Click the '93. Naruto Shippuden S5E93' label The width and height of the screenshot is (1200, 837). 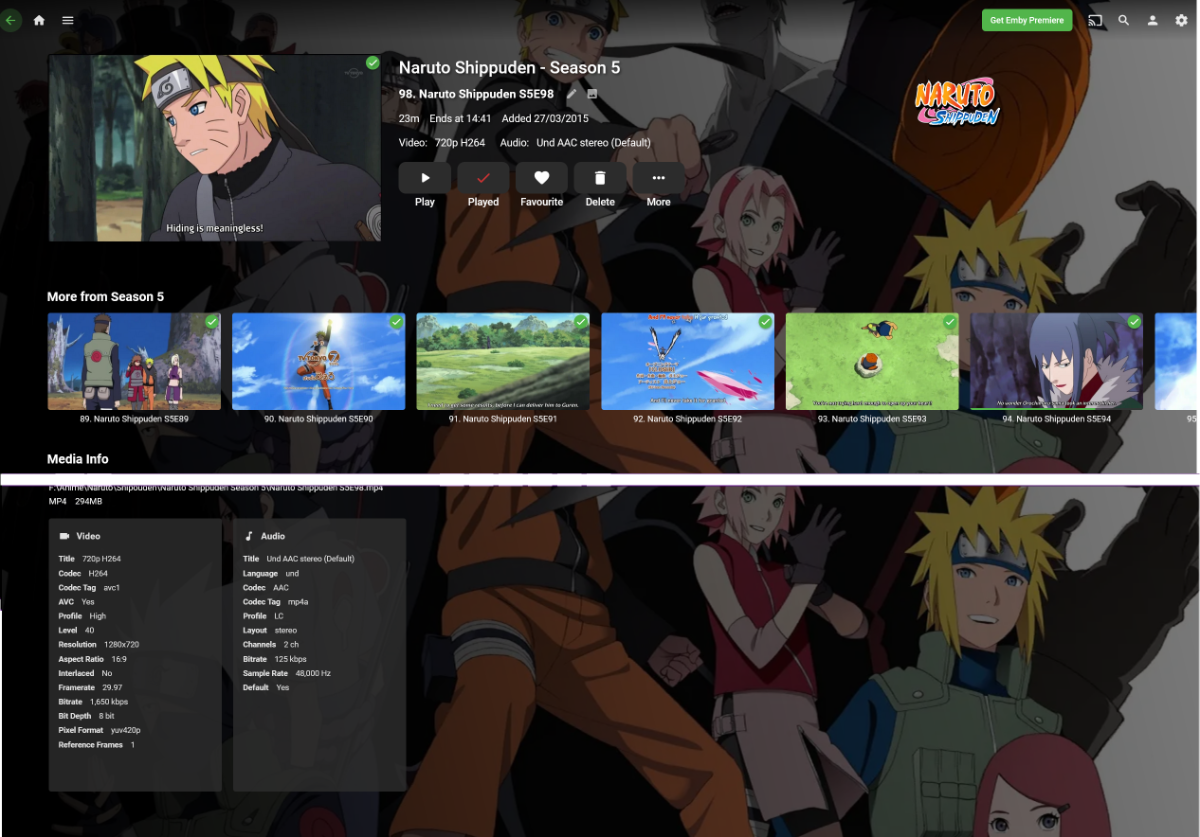872,419
